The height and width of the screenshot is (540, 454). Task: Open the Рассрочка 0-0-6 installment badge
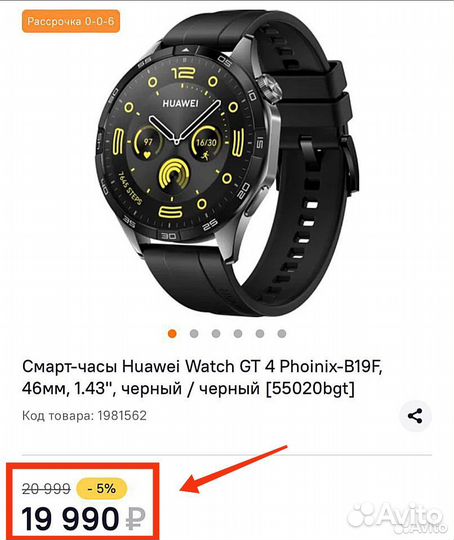(71, 21)
